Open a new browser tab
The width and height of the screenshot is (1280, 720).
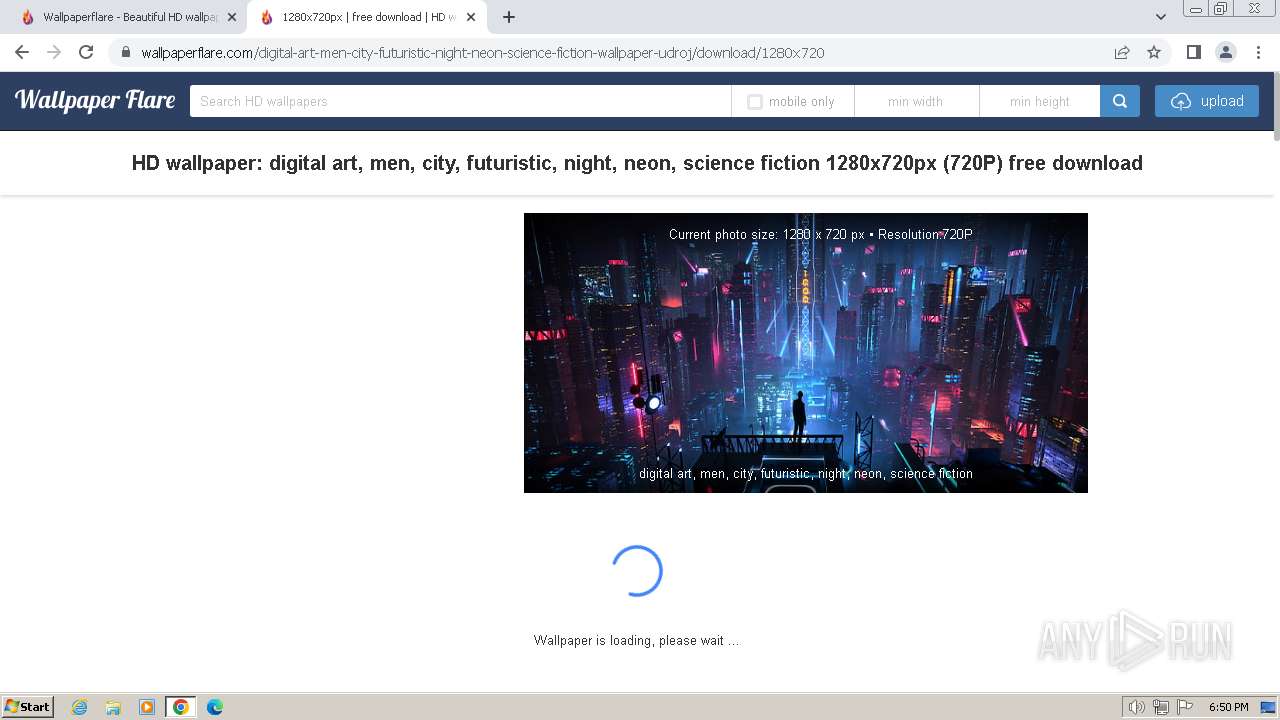[509, 17]
